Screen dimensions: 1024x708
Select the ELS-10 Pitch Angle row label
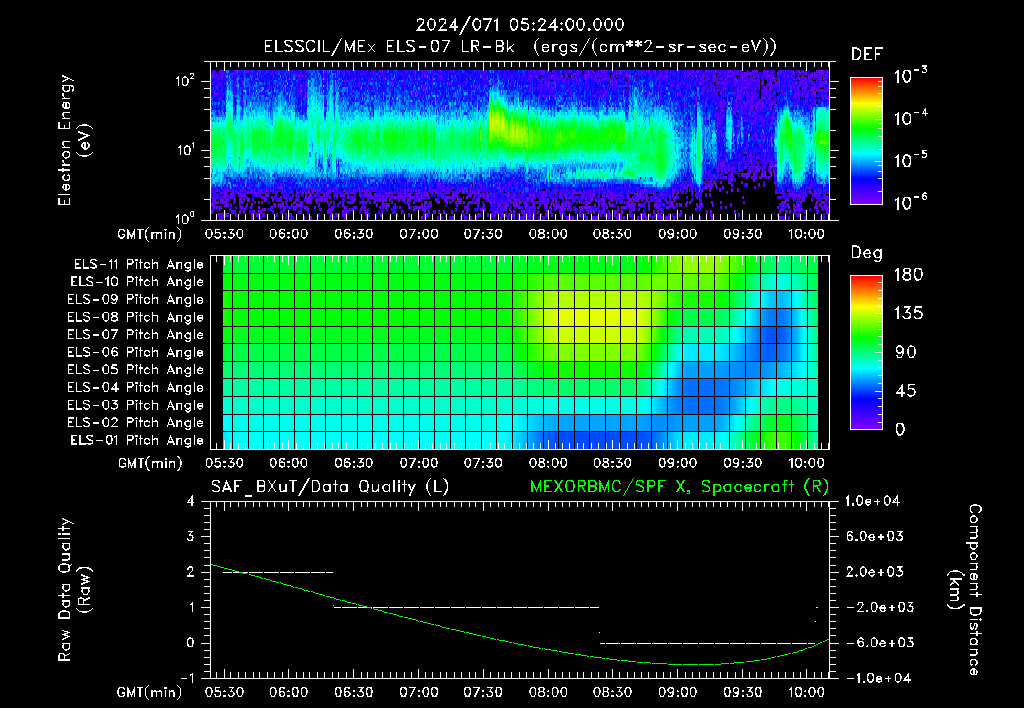pyautogui.click(x=137, y=282)
